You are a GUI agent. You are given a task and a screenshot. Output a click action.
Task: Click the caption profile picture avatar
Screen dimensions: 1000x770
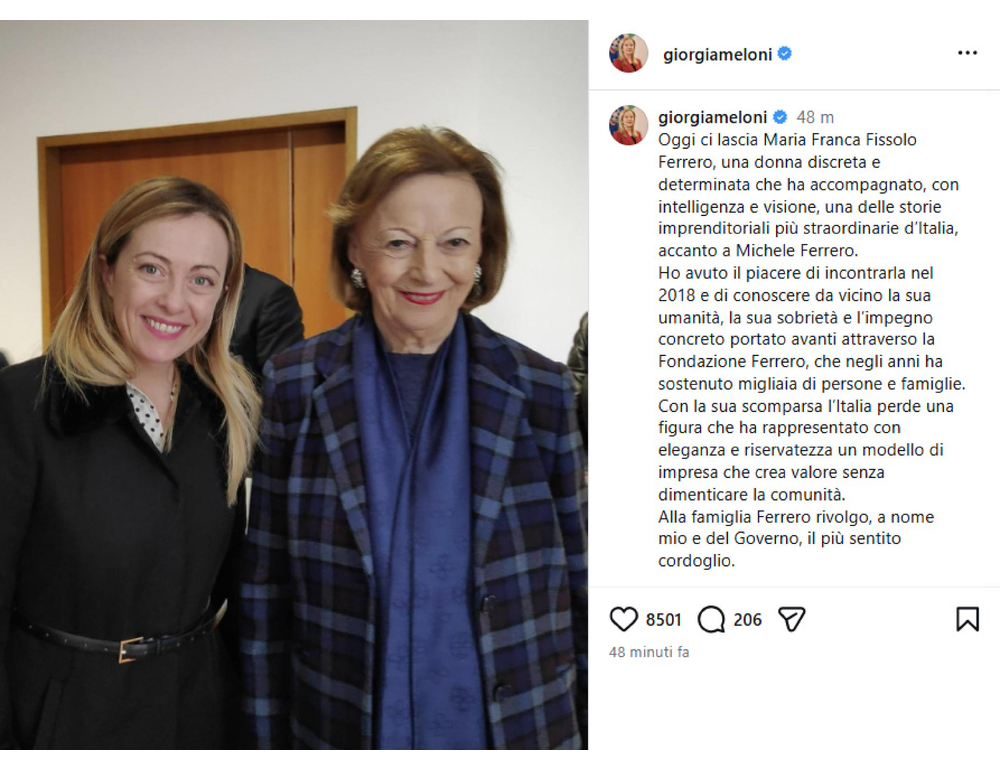point(628,125)
